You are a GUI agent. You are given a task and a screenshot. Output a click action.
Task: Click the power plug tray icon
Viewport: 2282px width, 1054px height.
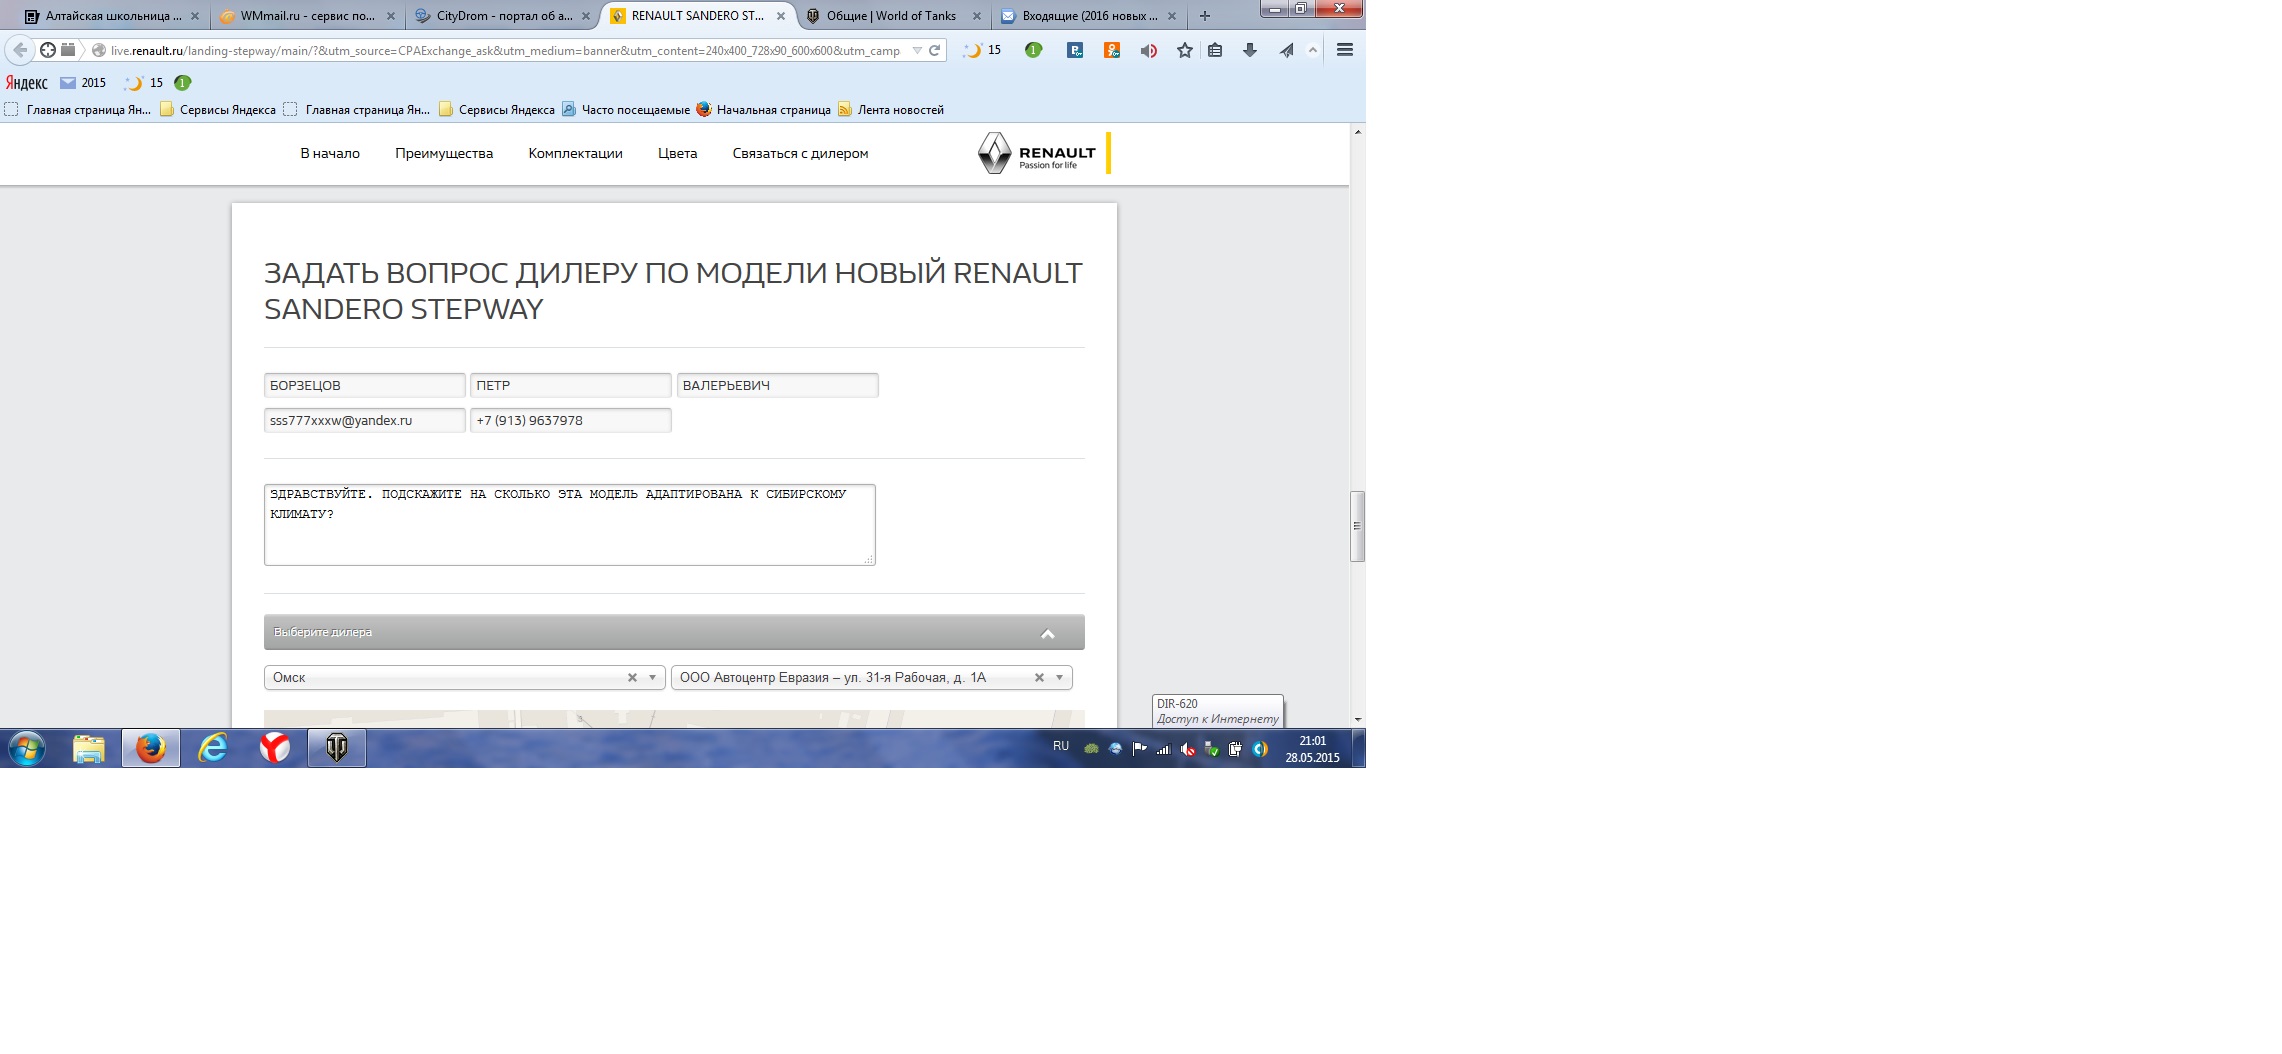tap(1235, 748)
